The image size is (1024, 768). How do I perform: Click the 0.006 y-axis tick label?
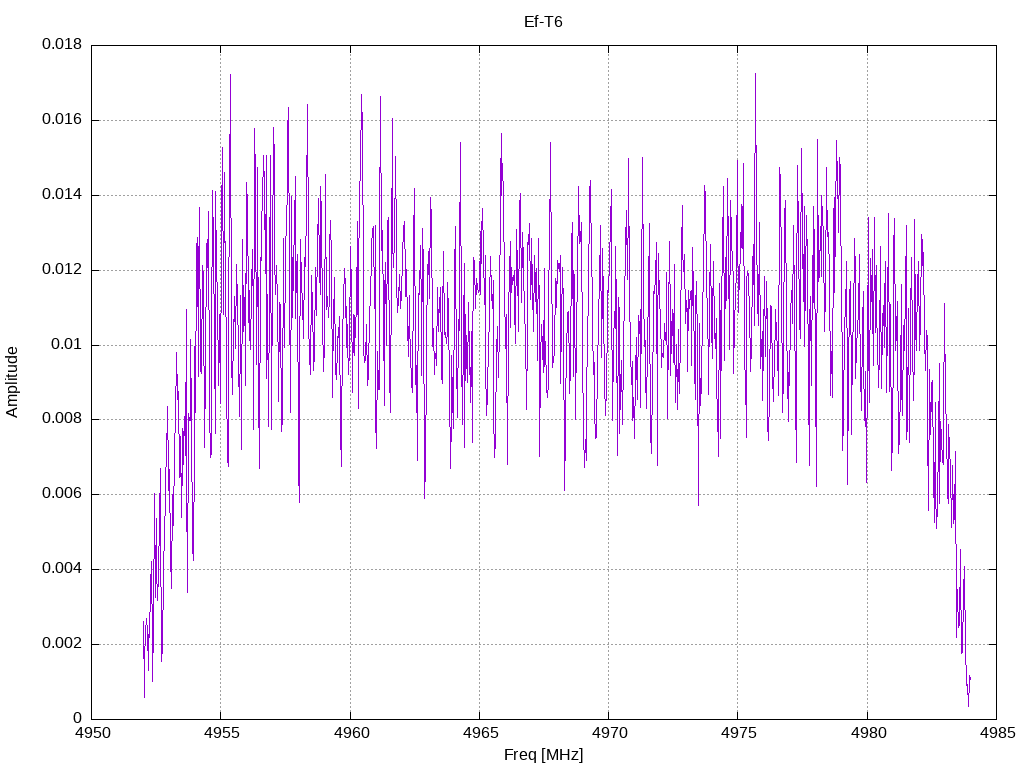62,493
